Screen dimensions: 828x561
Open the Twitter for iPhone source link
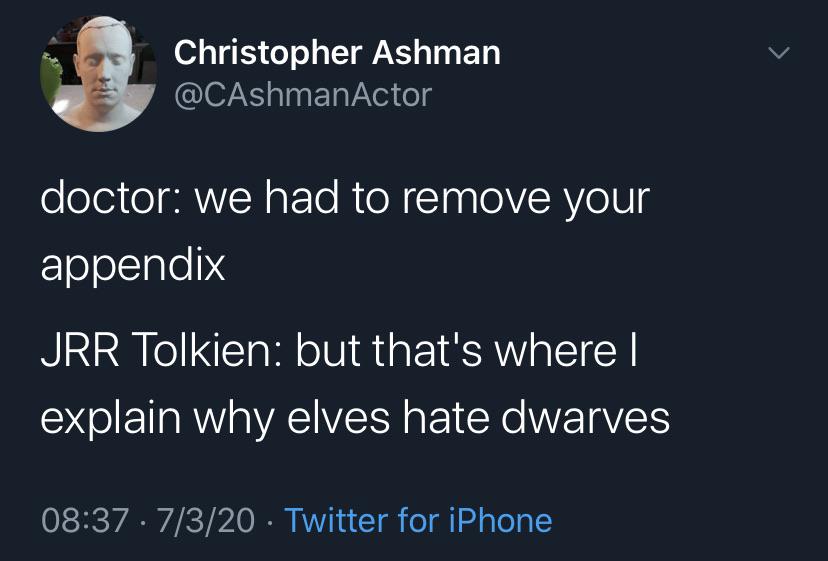pos(418,520)
